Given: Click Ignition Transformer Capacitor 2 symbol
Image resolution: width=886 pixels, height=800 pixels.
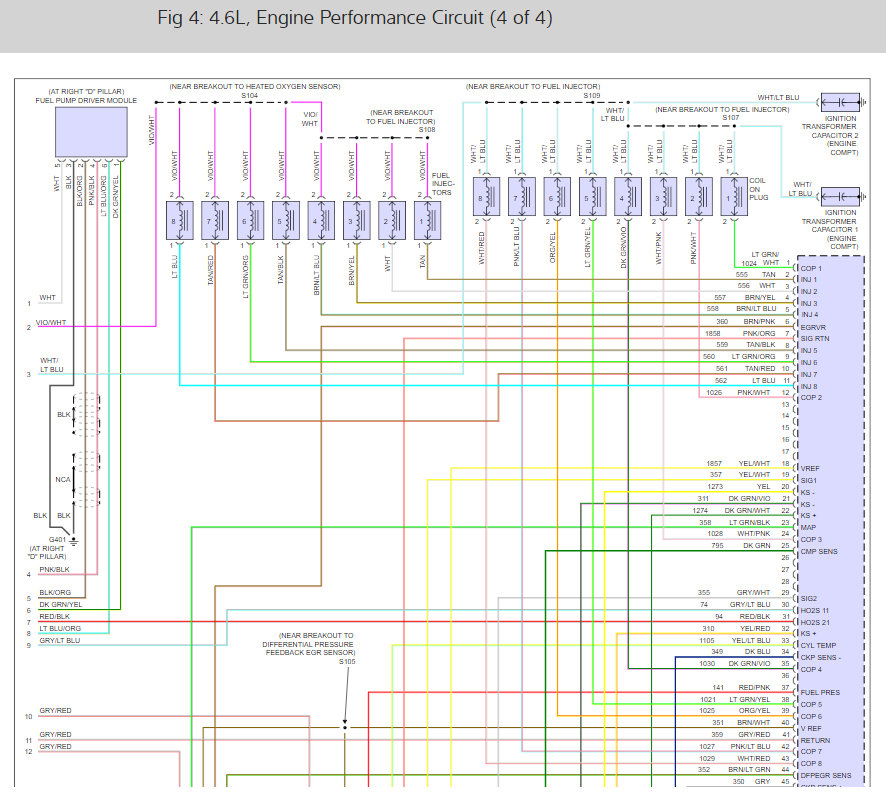Looking at the screenshot, I should (x=841, y=102).
